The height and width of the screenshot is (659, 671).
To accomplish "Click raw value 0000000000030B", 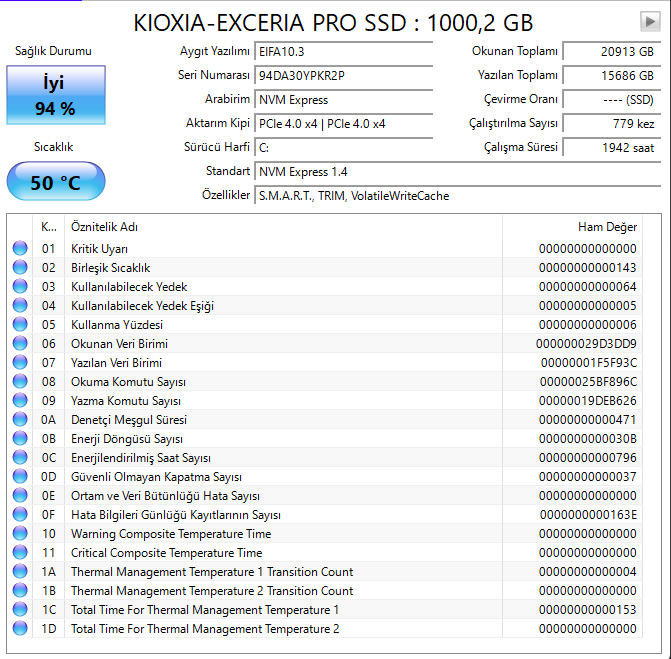I will pos(588,439).
